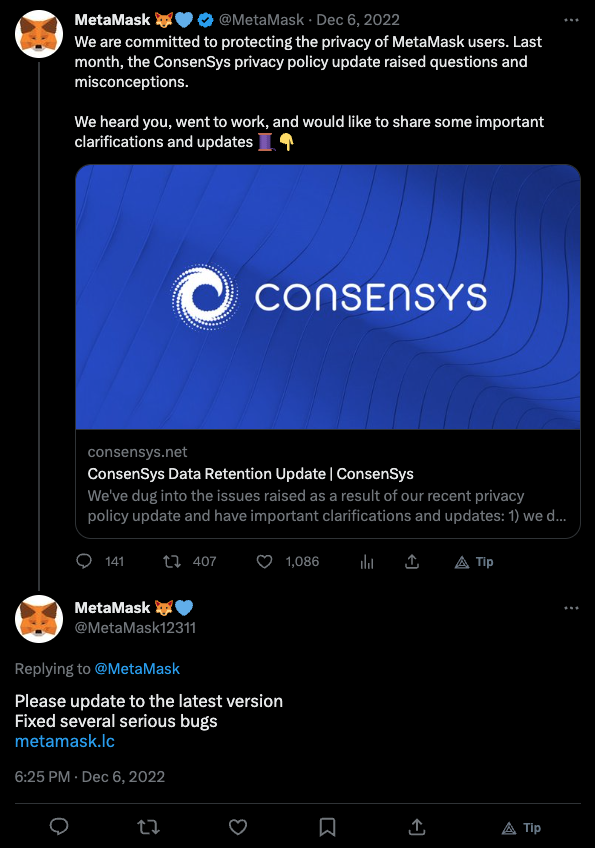Like the @MetaMask12311 reply
This screenshot has width=595, height=848.
point(237,827)
